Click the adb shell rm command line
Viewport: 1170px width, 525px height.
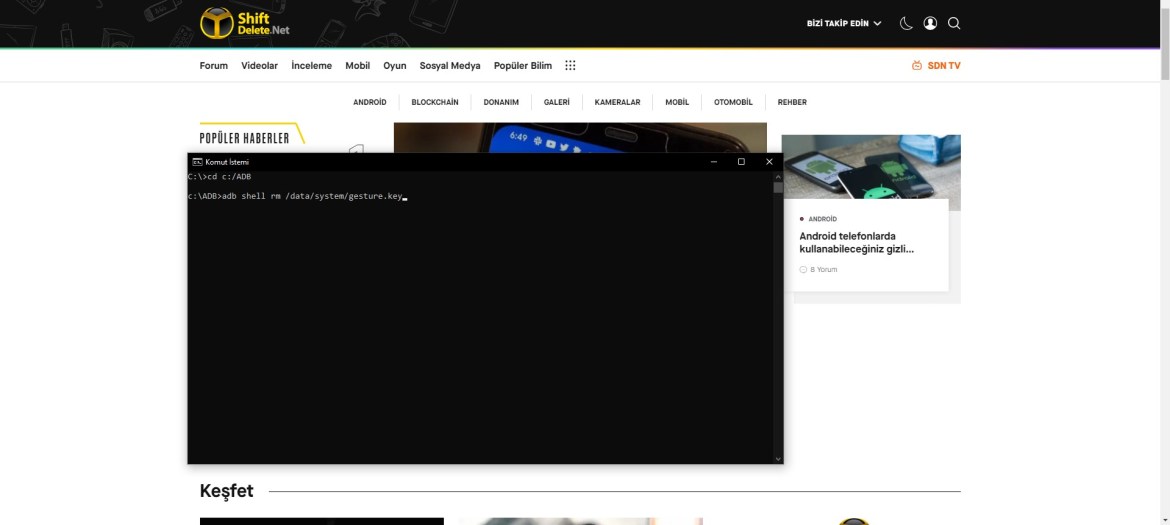(x=297, y=197)
